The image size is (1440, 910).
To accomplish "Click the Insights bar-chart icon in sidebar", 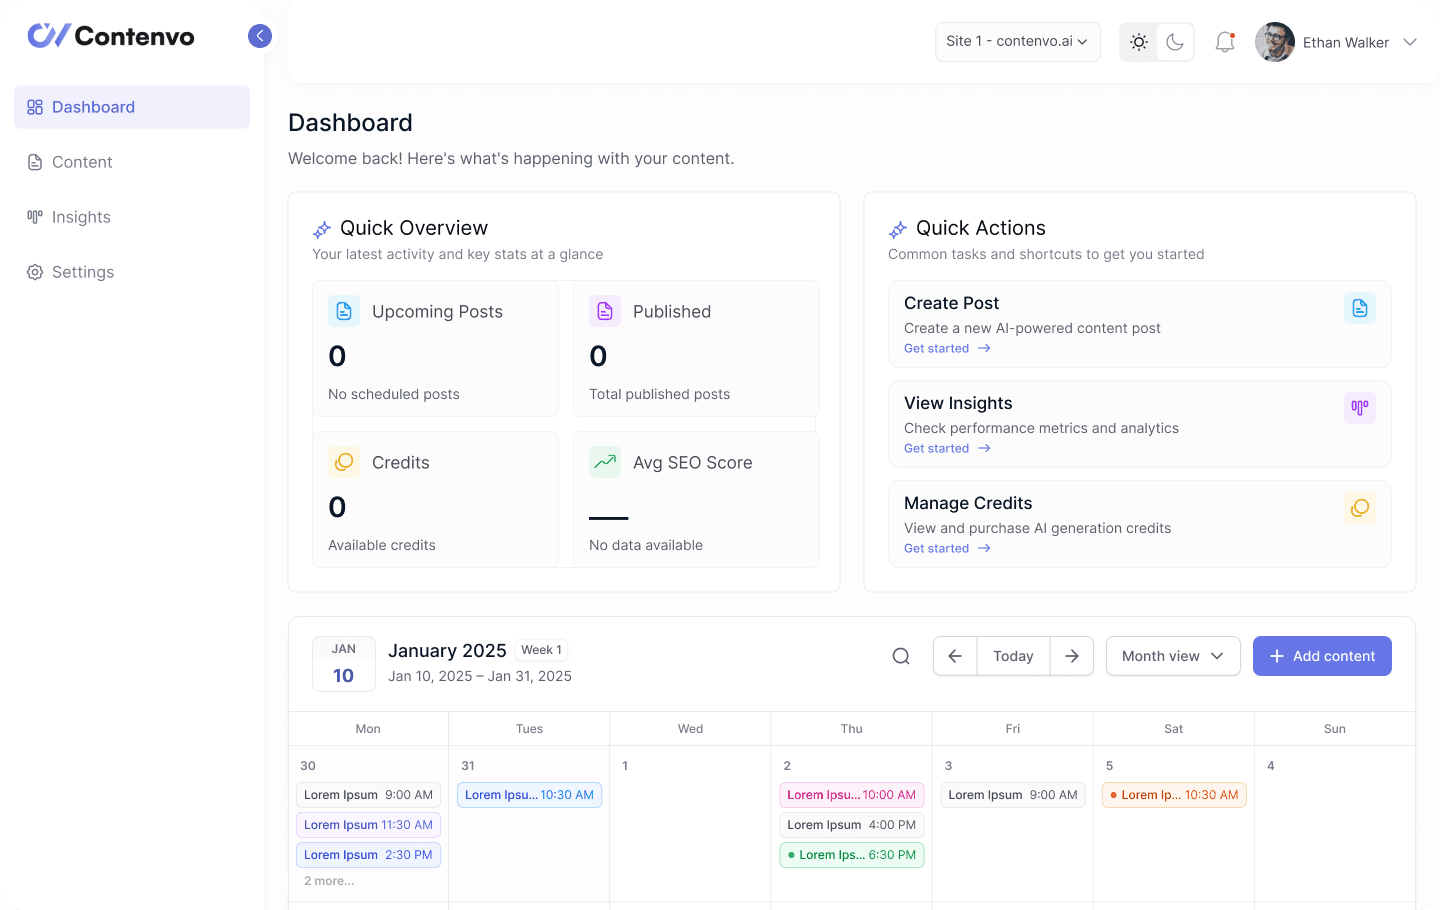I will click(34, 216).
